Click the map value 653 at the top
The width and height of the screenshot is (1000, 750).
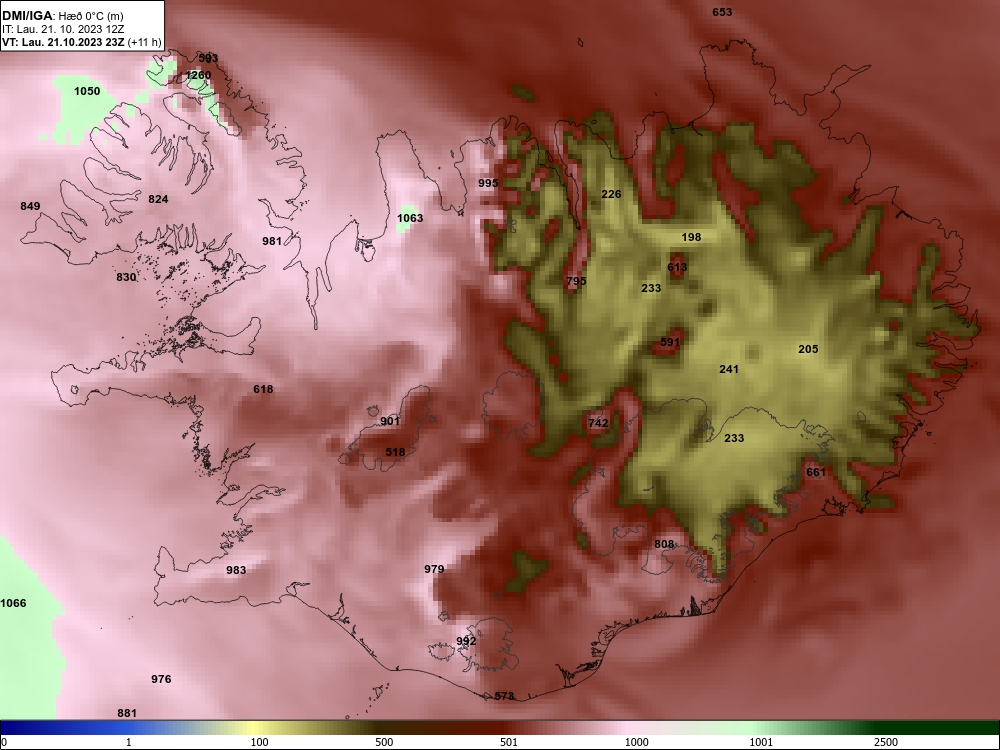click(722, 12)
